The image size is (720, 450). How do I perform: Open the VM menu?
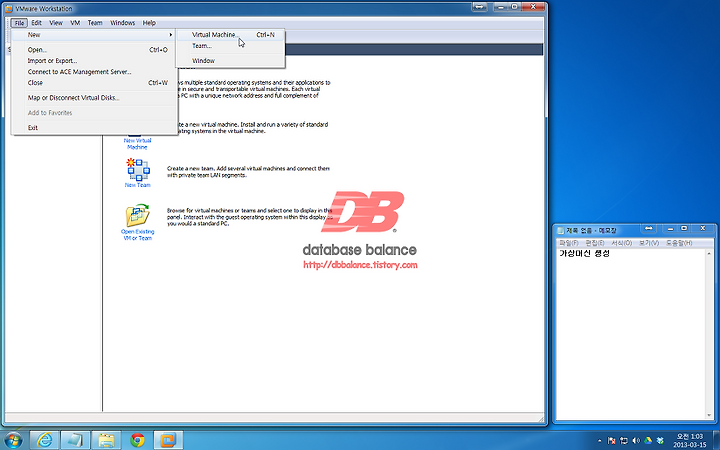pyautogui.click(x=75, y=23)
